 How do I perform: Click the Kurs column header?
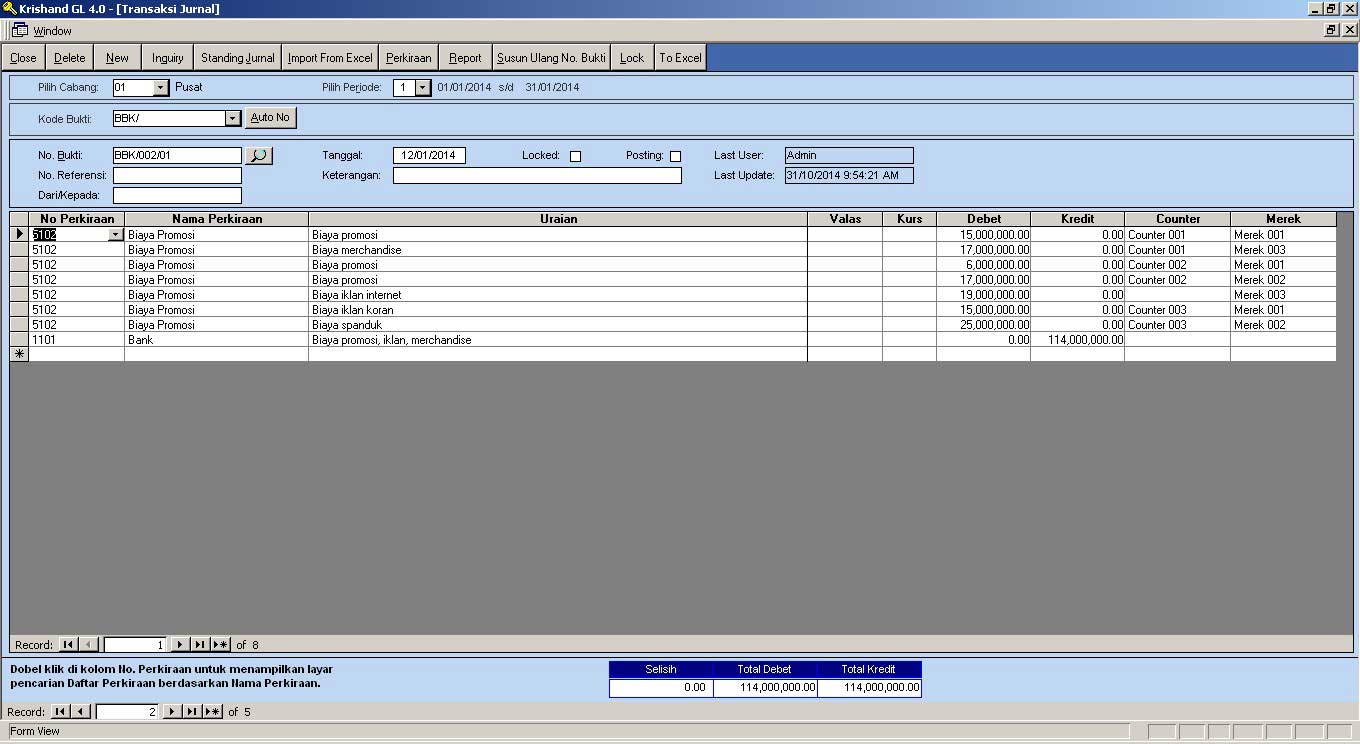click(x=910, y=219)
